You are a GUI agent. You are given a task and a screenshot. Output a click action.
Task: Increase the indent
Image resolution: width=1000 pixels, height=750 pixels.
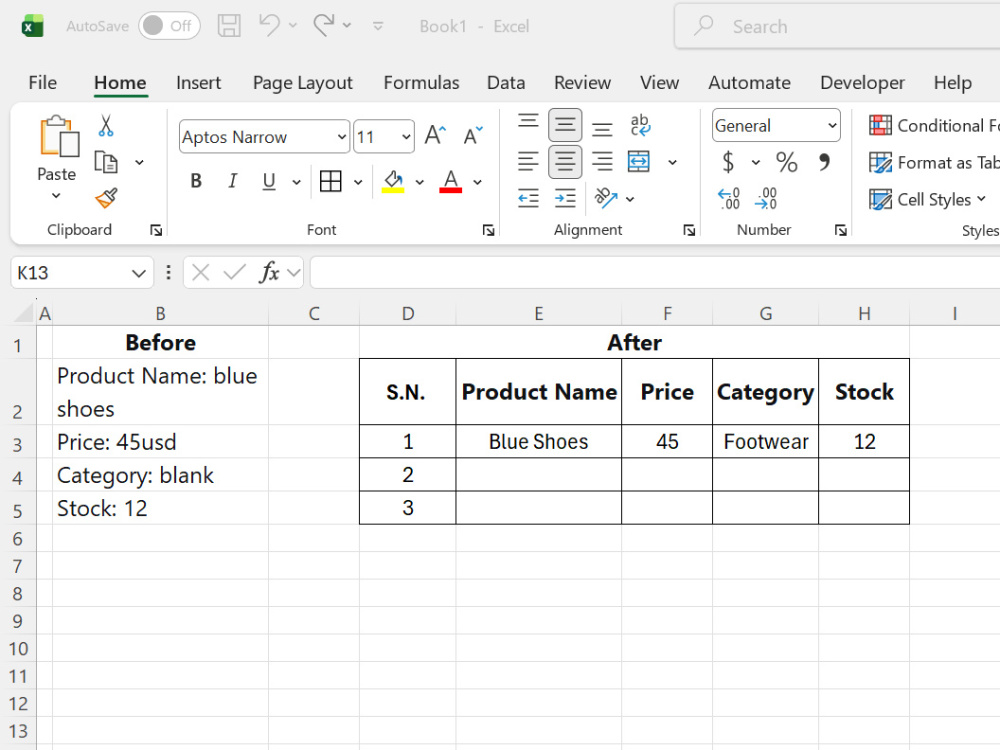tap(565, 199)
